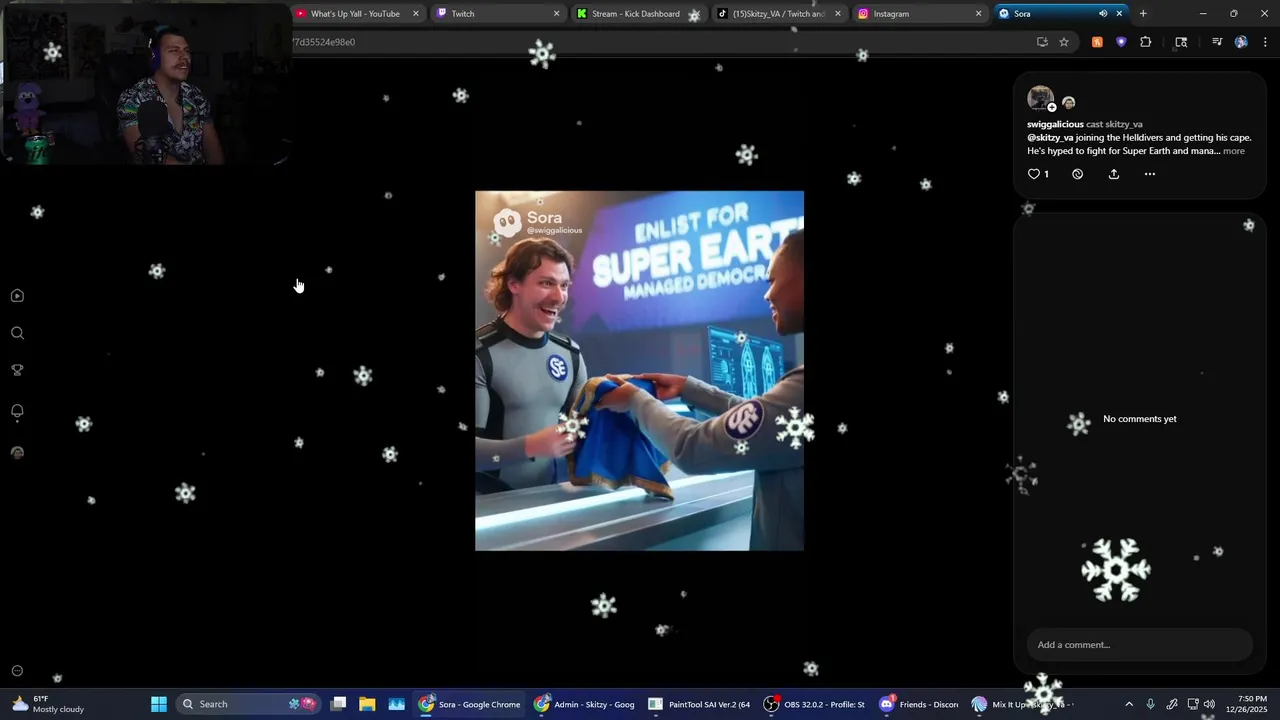This screenshot has height=720, width=1280.
Task: Open the three-dot post options menu
Action: point(1150,174)
